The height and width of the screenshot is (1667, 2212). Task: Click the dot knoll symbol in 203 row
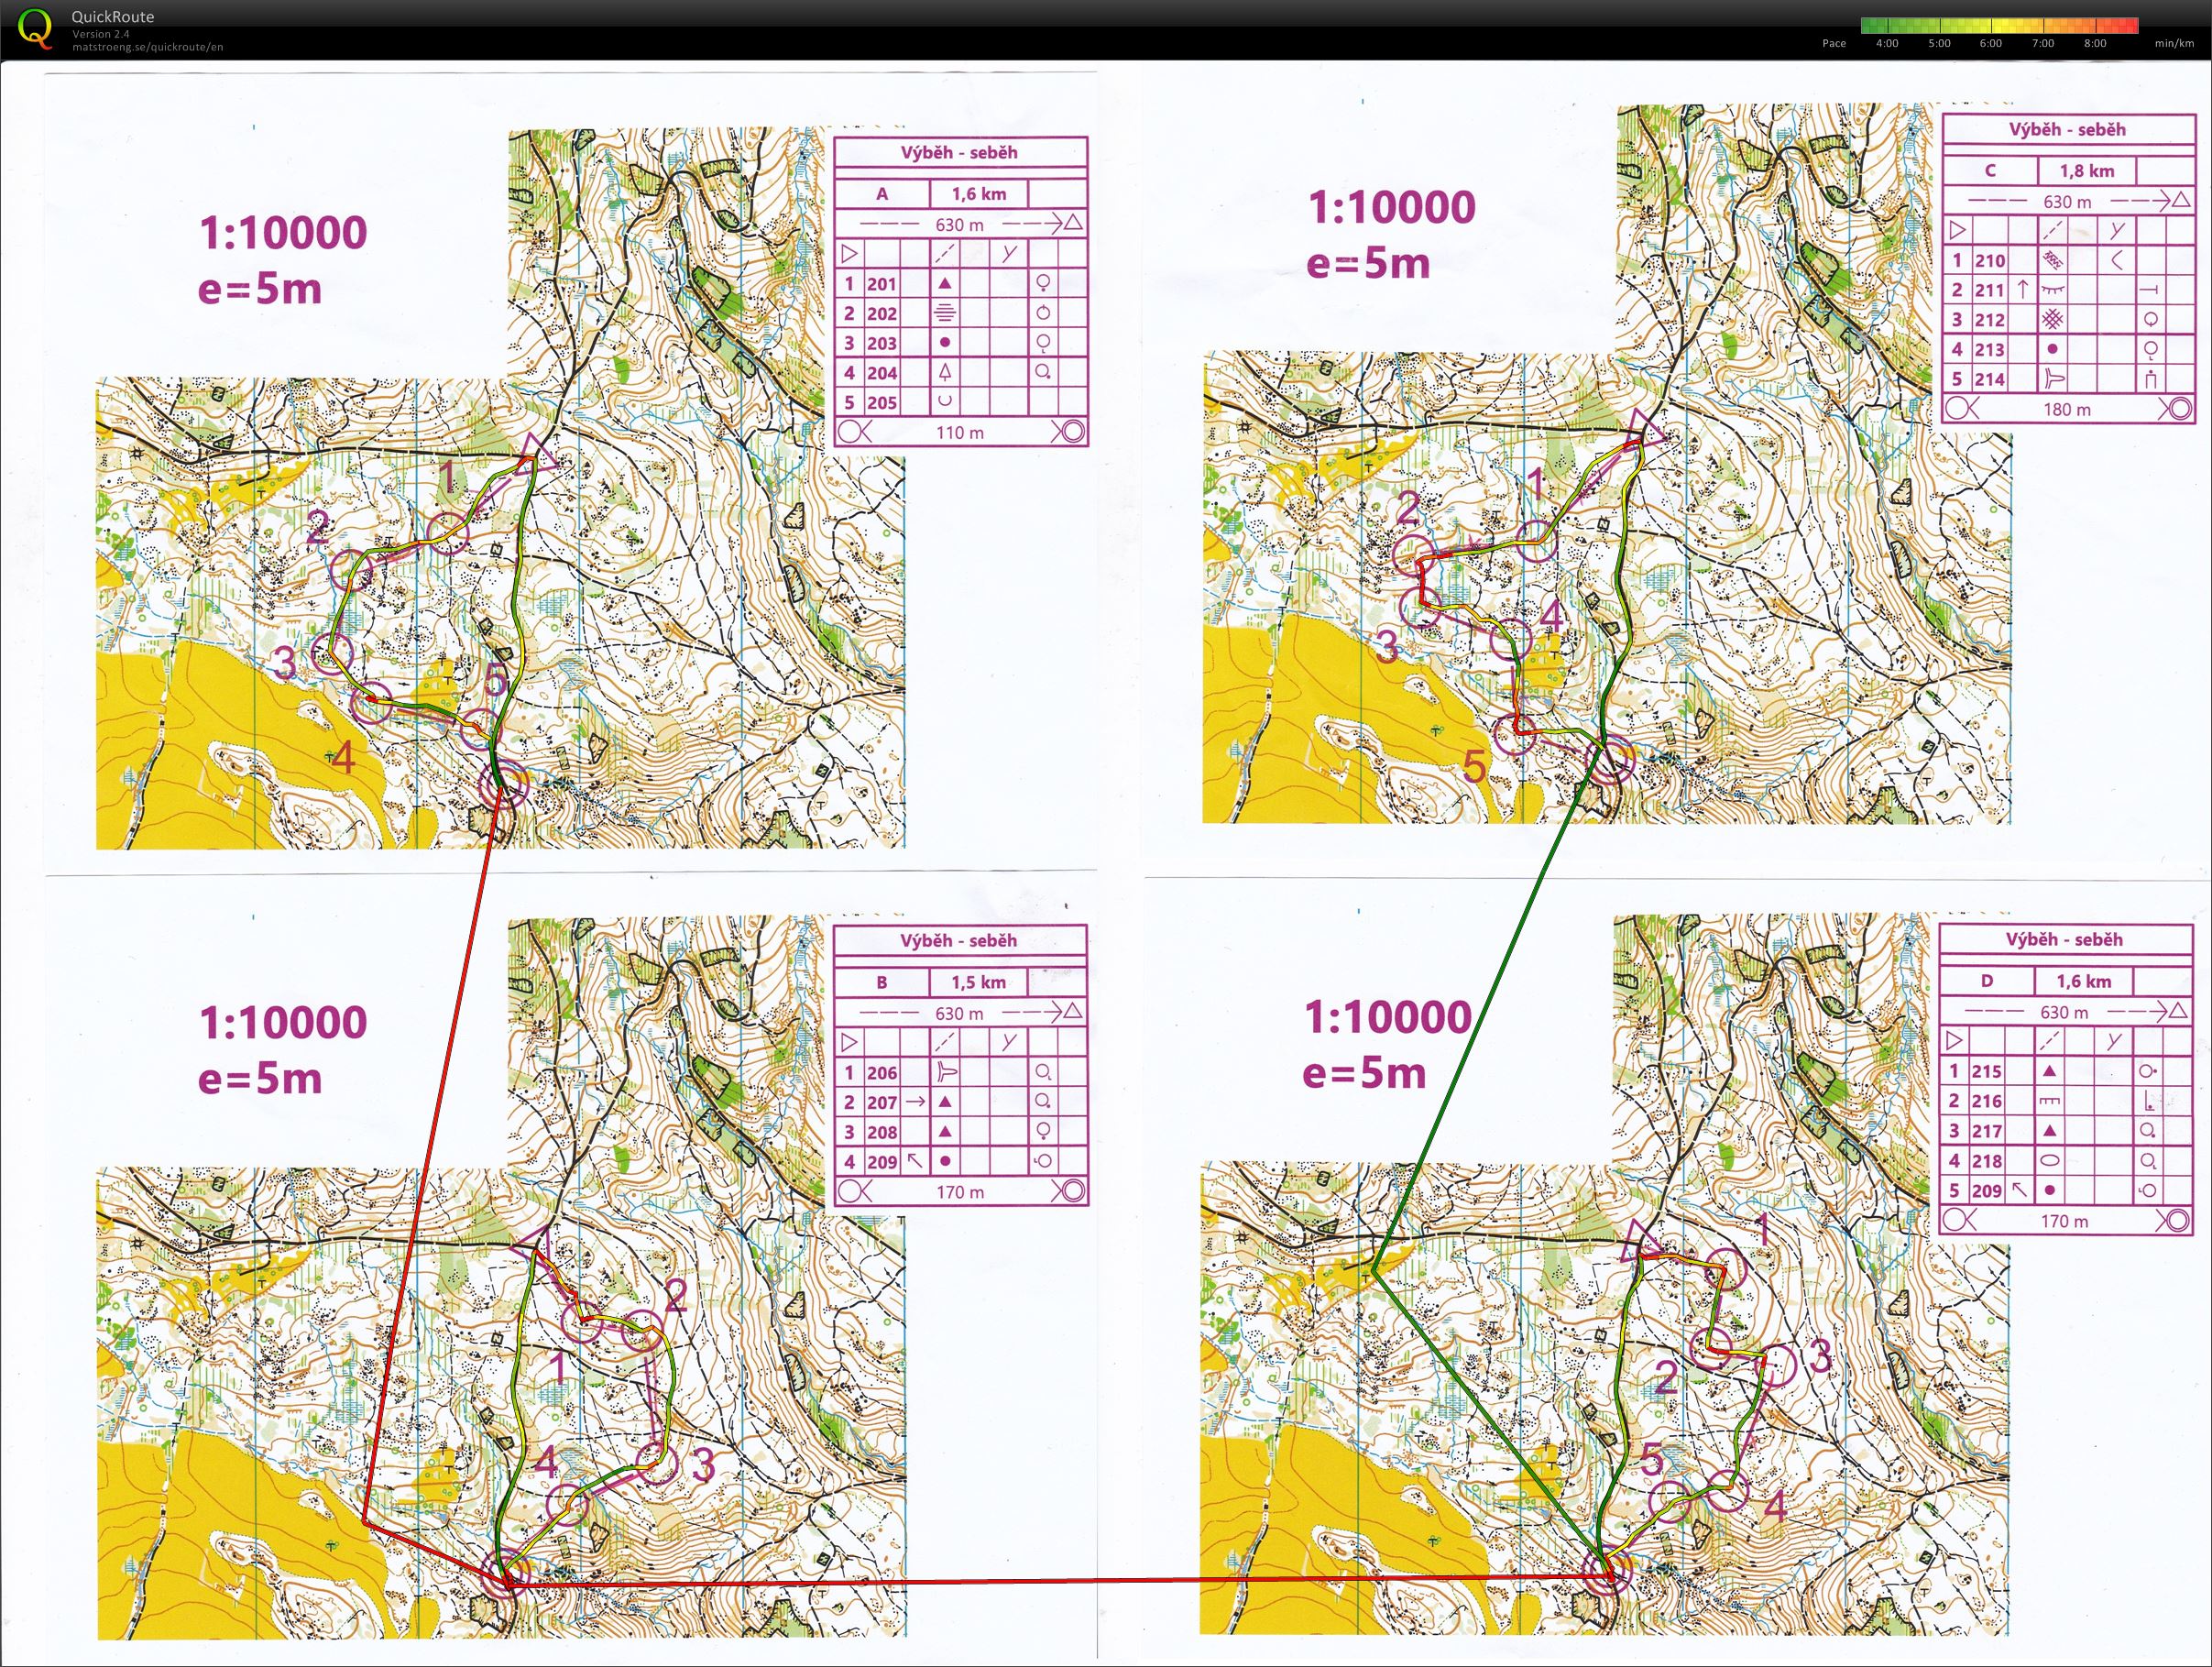[x=945, y=343]
